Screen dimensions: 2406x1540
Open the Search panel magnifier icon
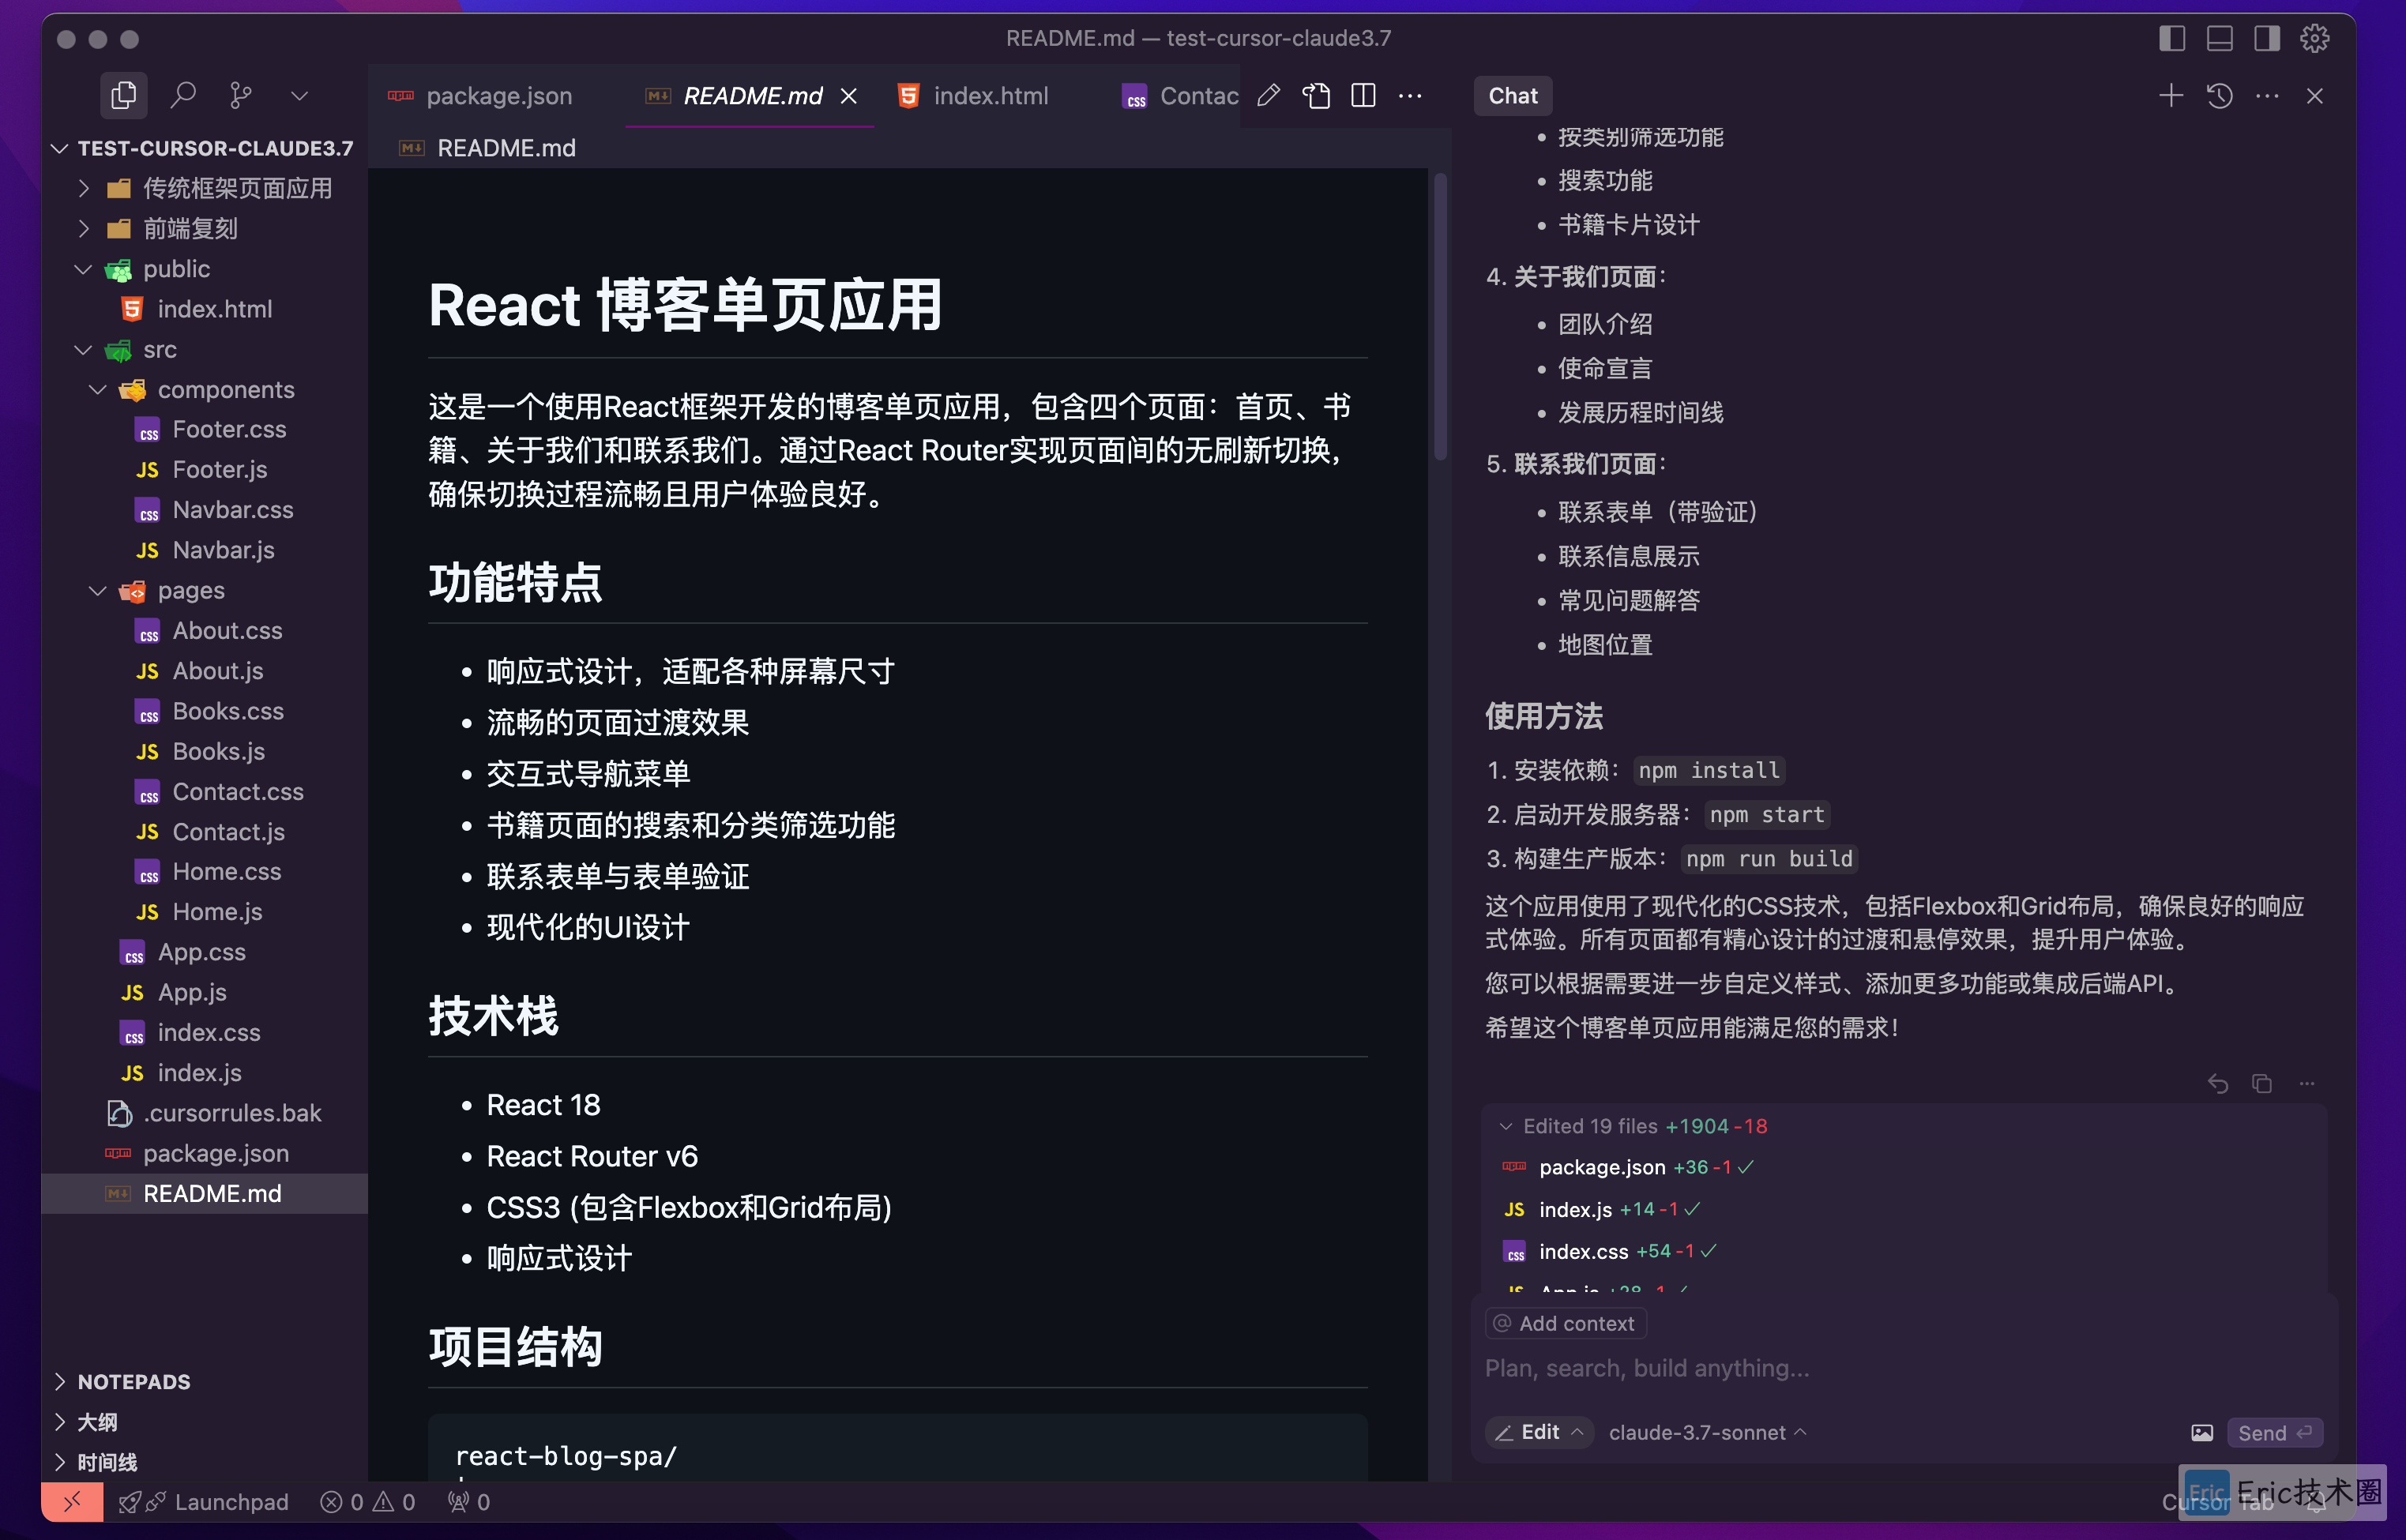[x=182, y=96]
